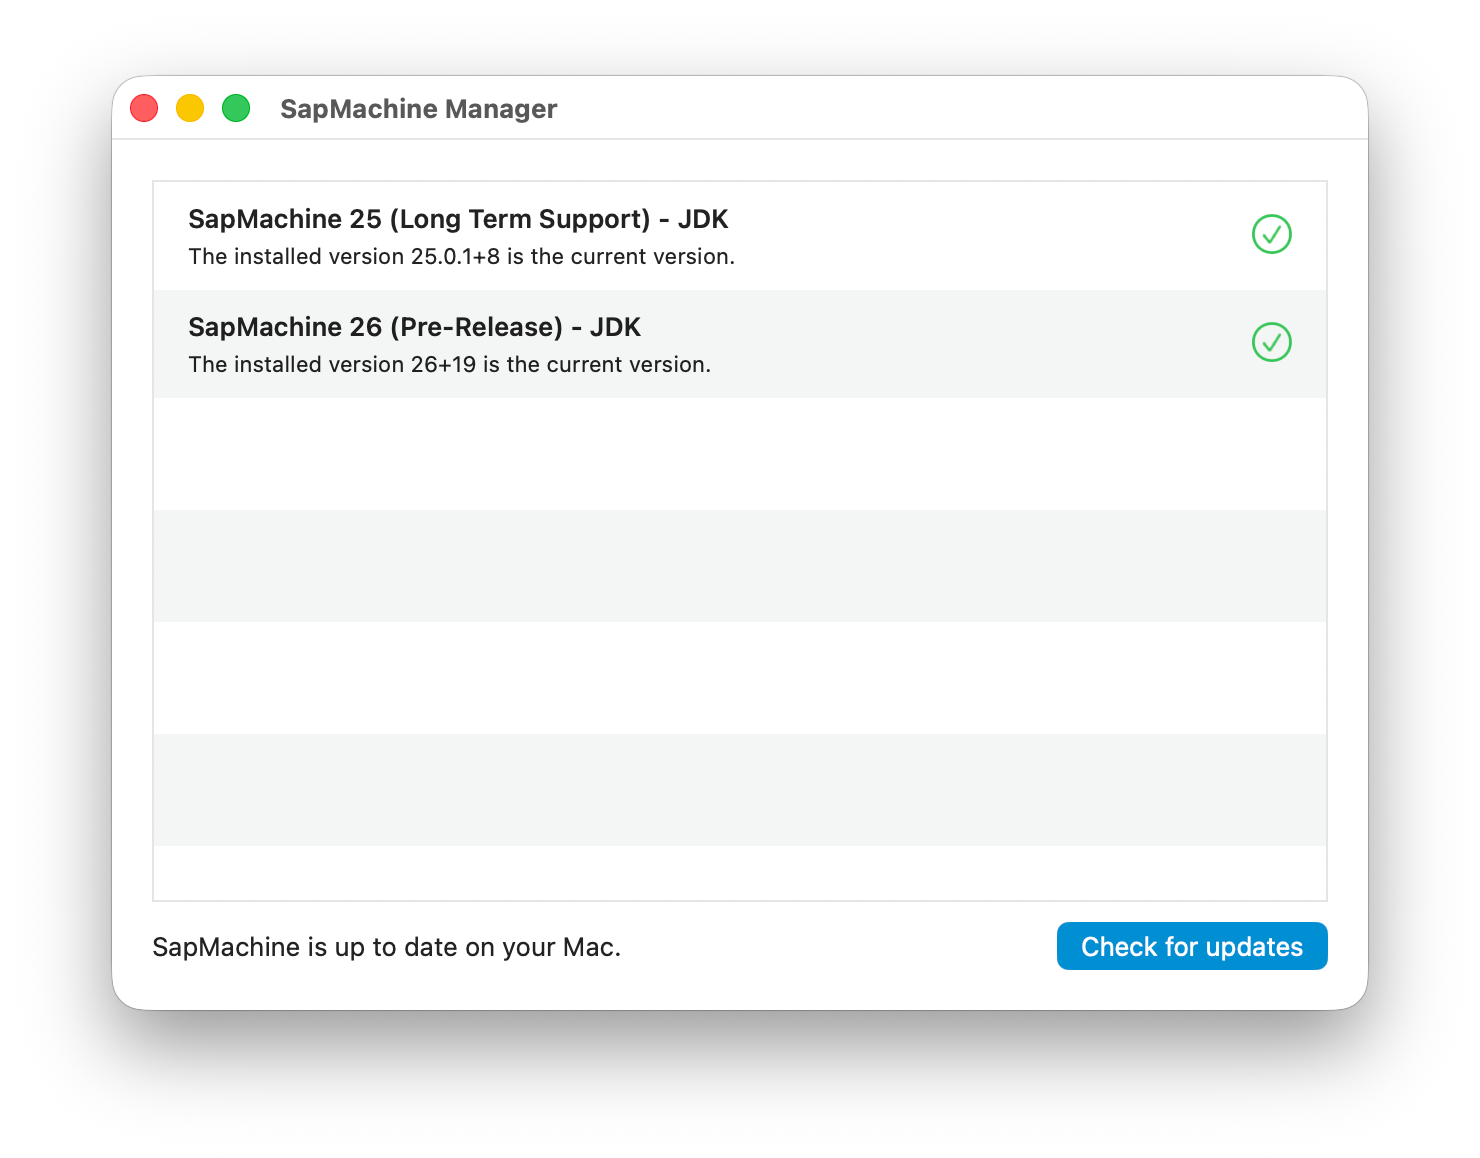Click the installed version 26+19 description text
The image size is (1480, 1158).
(449, 365)
